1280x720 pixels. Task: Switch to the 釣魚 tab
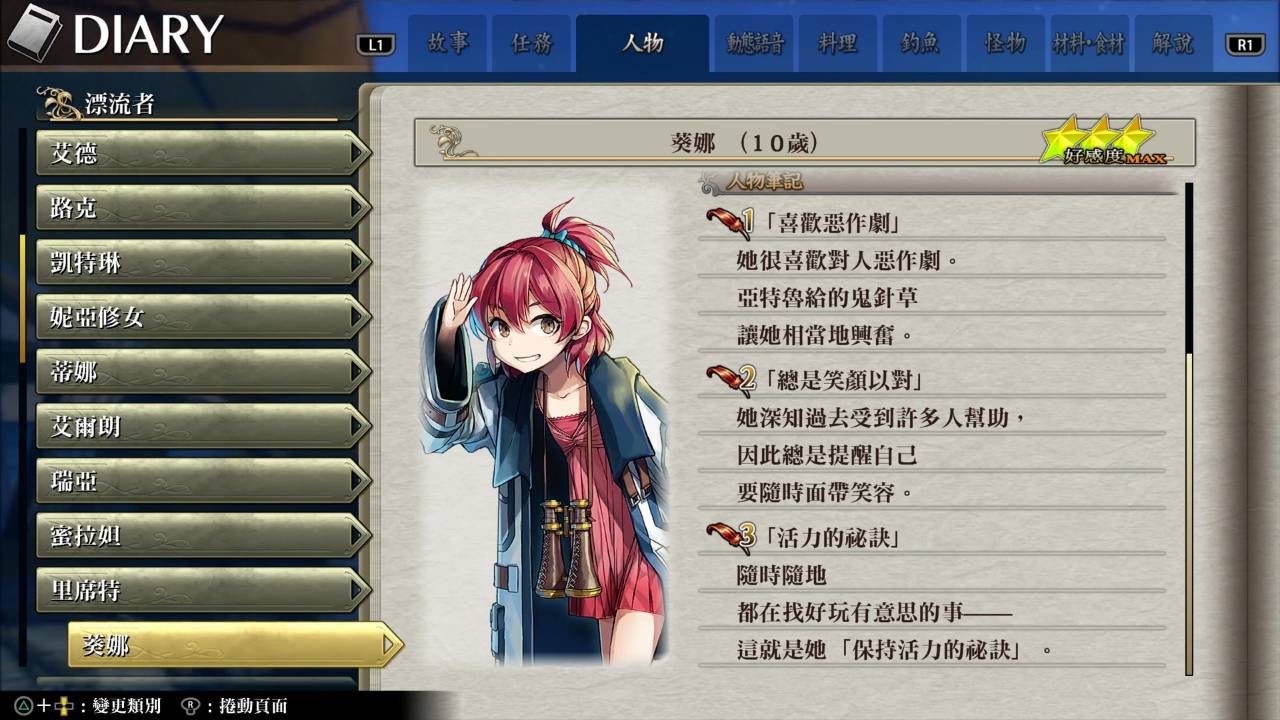point(920,44)
